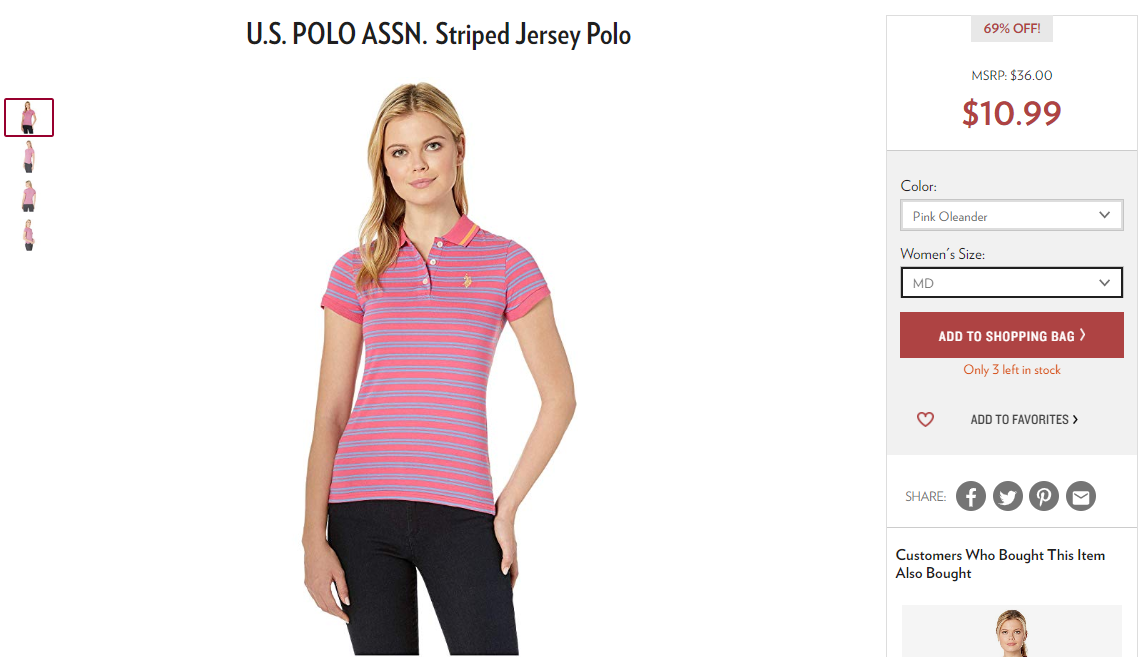Select the first product thumbnail

[x=29, y=117]
